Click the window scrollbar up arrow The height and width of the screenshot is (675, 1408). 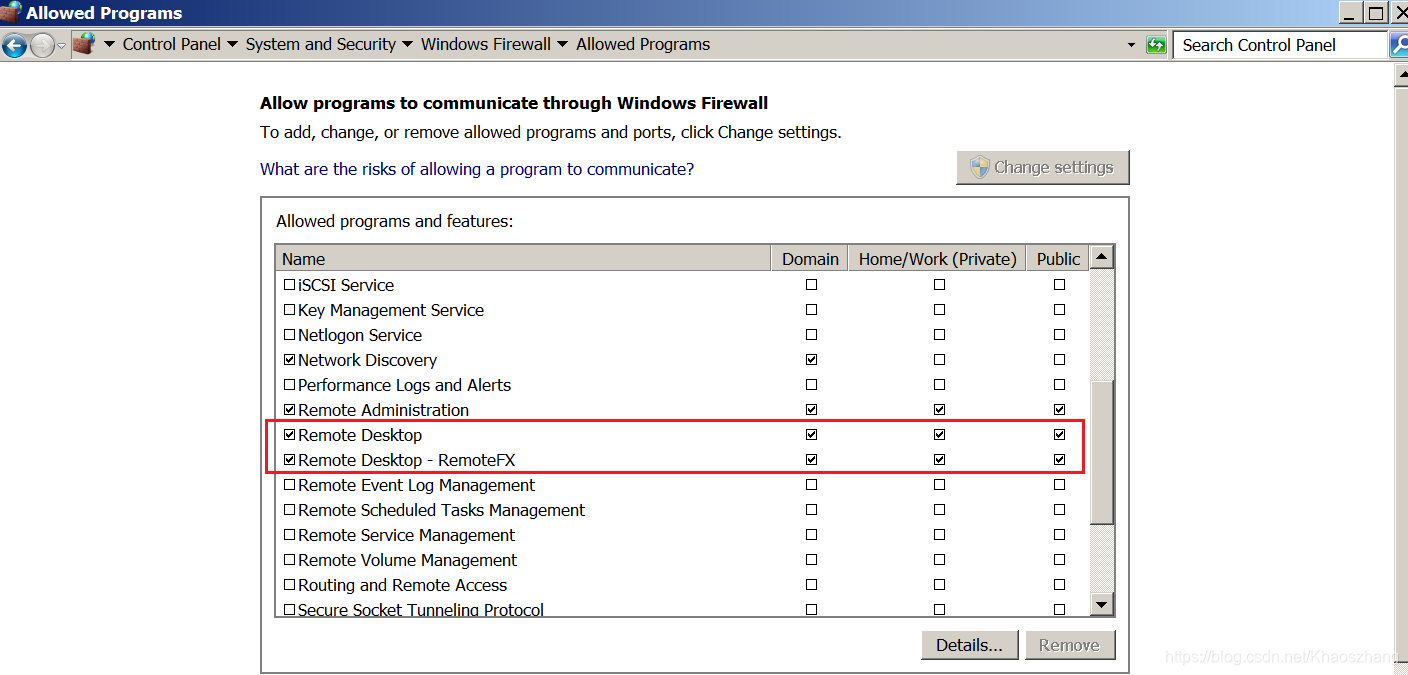point(1401,75)
